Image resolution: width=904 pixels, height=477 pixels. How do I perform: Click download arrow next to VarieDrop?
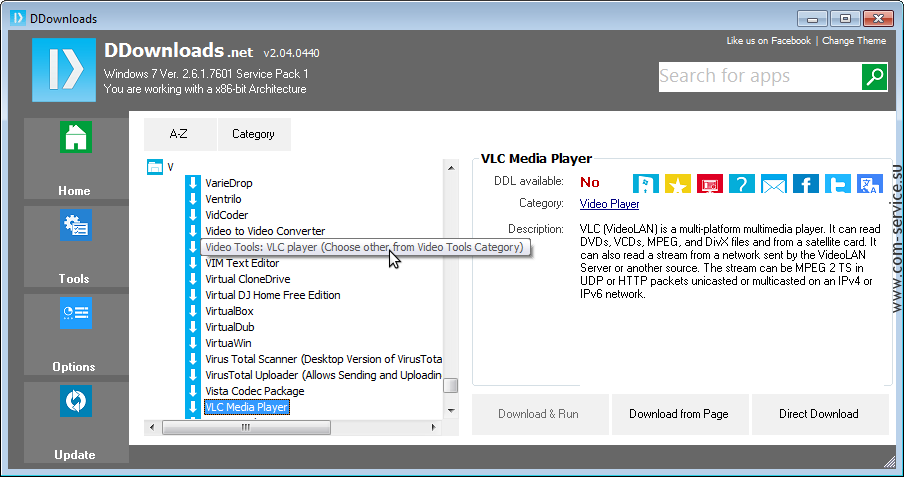[x=193, y=183]
